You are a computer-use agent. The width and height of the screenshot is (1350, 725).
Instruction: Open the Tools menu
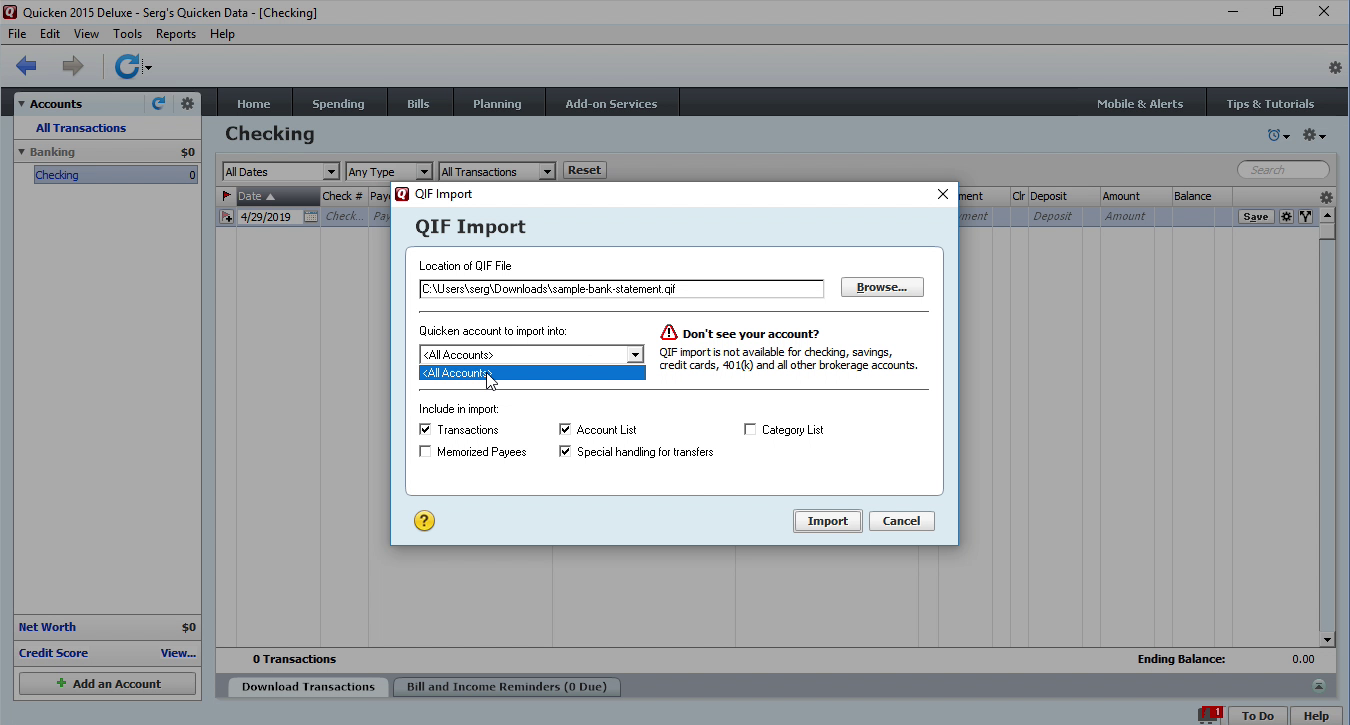127,34
